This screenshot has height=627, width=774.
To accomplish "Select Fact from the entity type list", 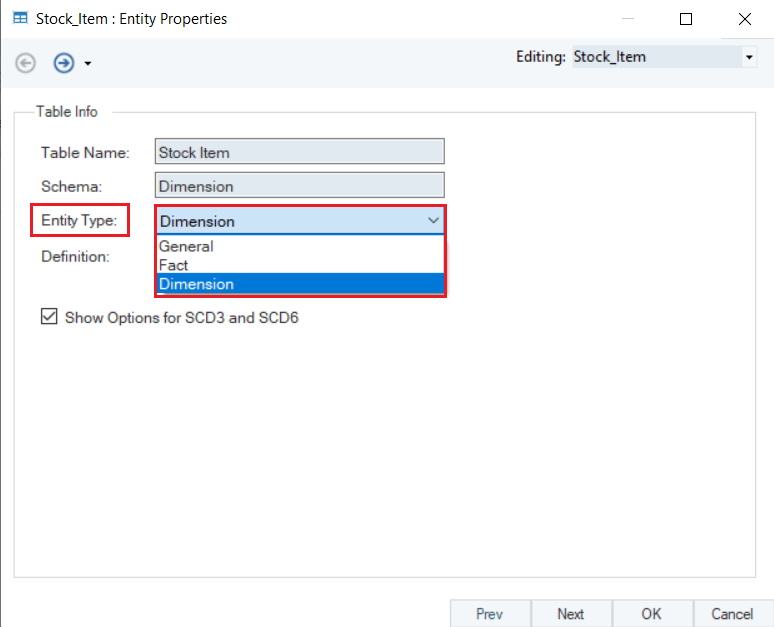I will click(x=174, y=265).
